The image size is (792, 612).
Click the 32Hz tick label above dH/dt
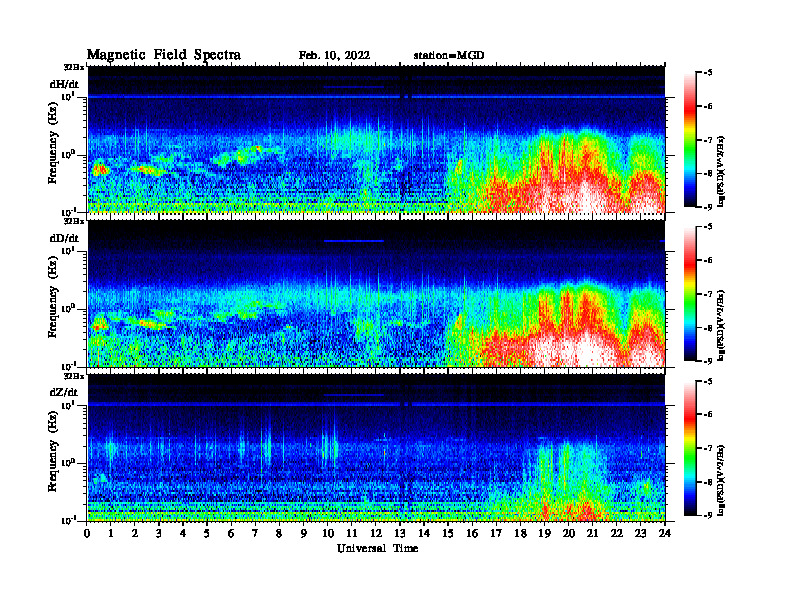(x=74, y=67)
